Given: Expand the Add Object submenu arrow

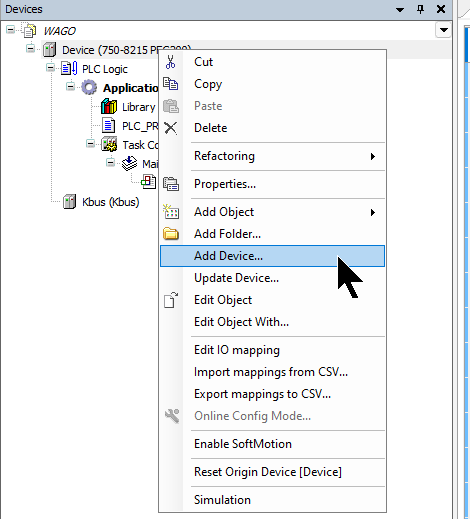Looking at the screenshot, I should (x=373, y=212).
